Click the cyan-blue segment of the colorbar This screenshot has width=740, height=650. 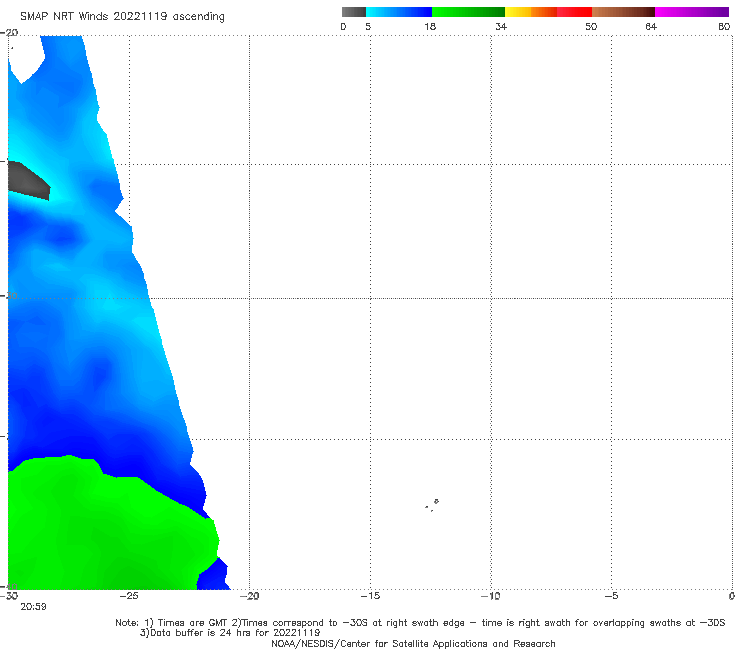[x=399, y=12]
